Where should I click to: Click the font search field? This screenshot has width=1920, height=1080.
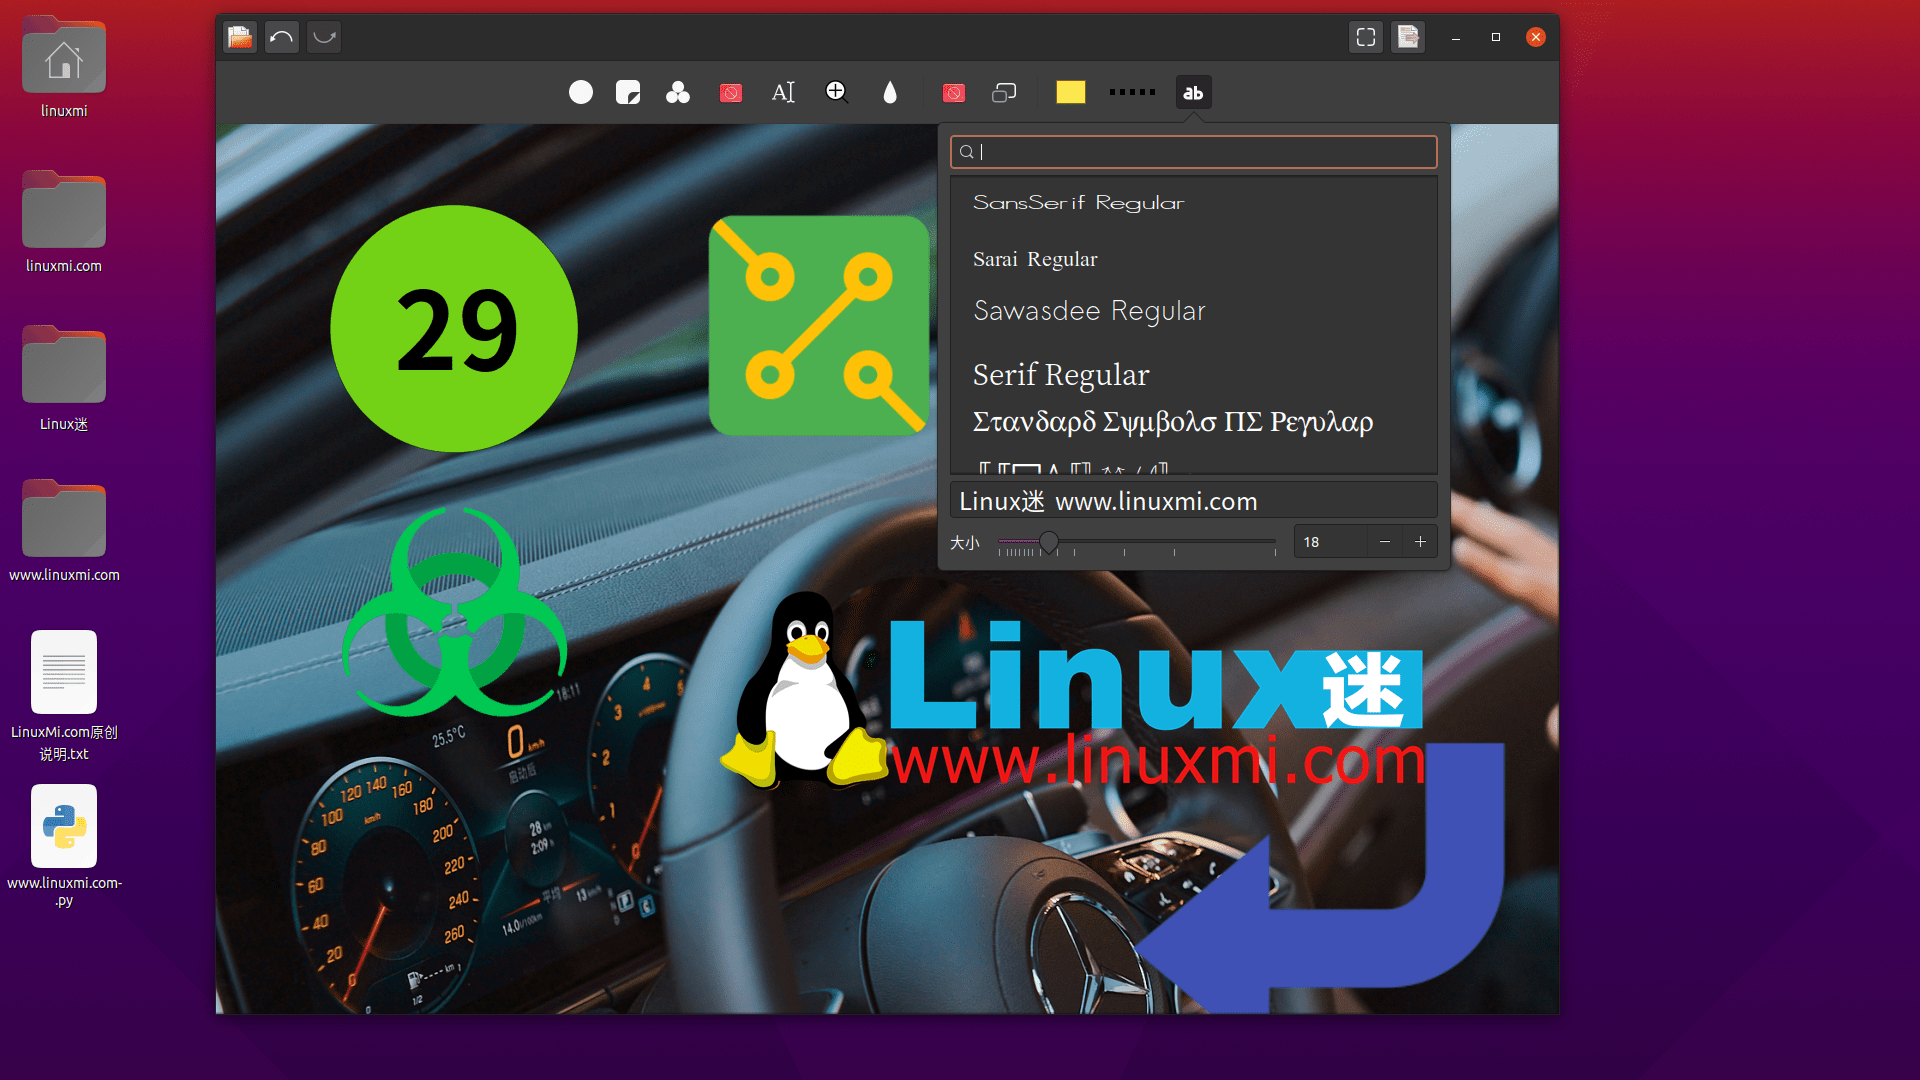(1192, 151)
